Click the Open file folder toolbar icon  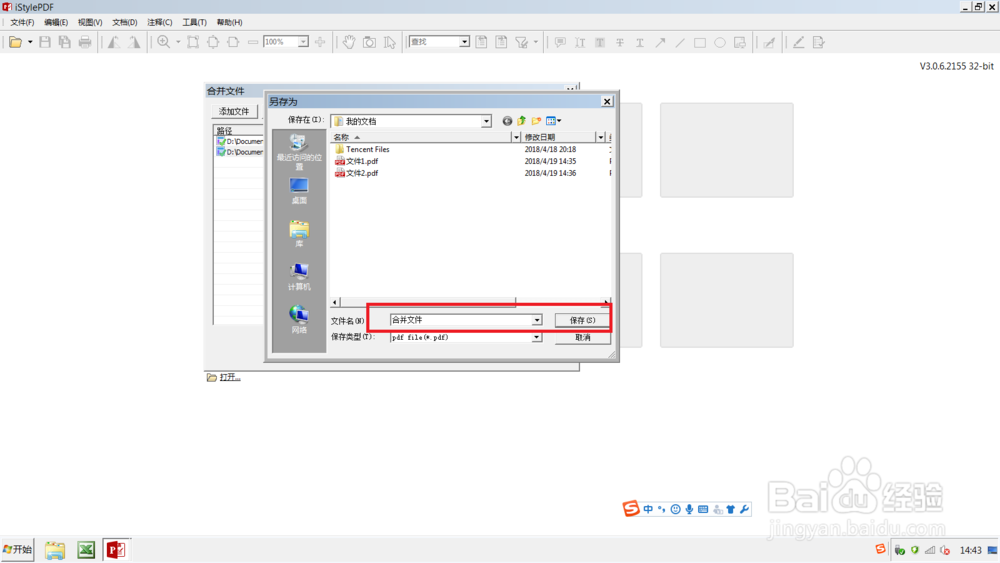[x=15, y=42]
